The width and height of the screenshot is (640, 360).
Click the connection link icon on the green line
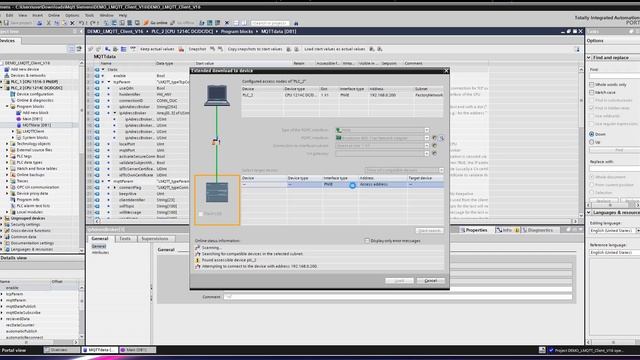coord(216,142)
